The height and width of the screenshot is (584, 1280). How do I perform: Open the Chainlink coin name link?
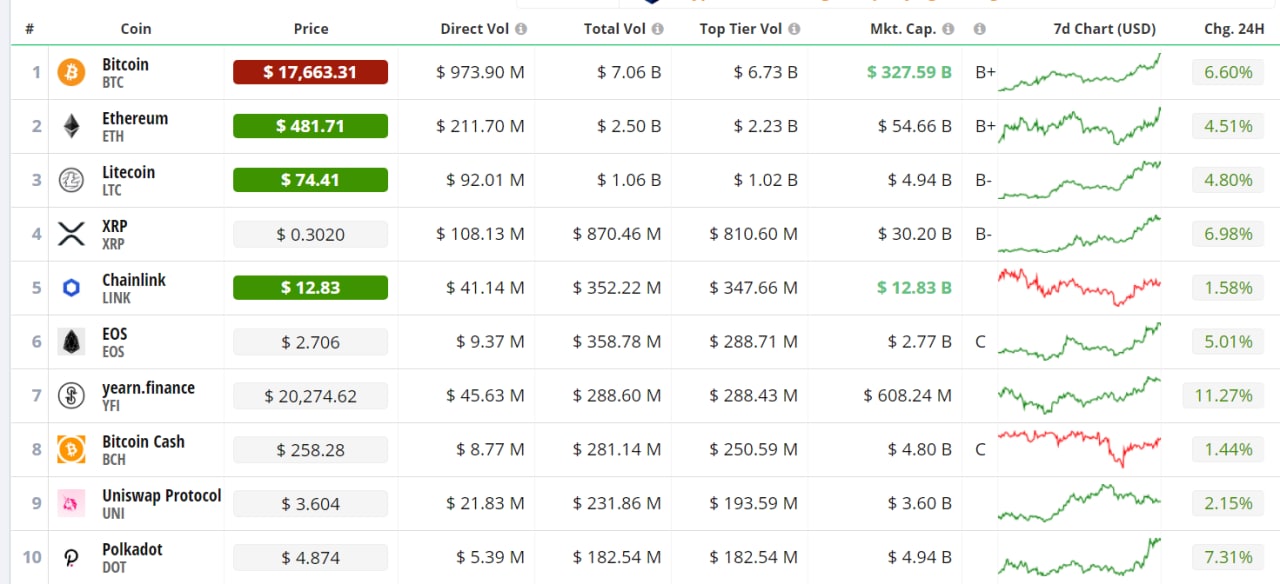134,281
